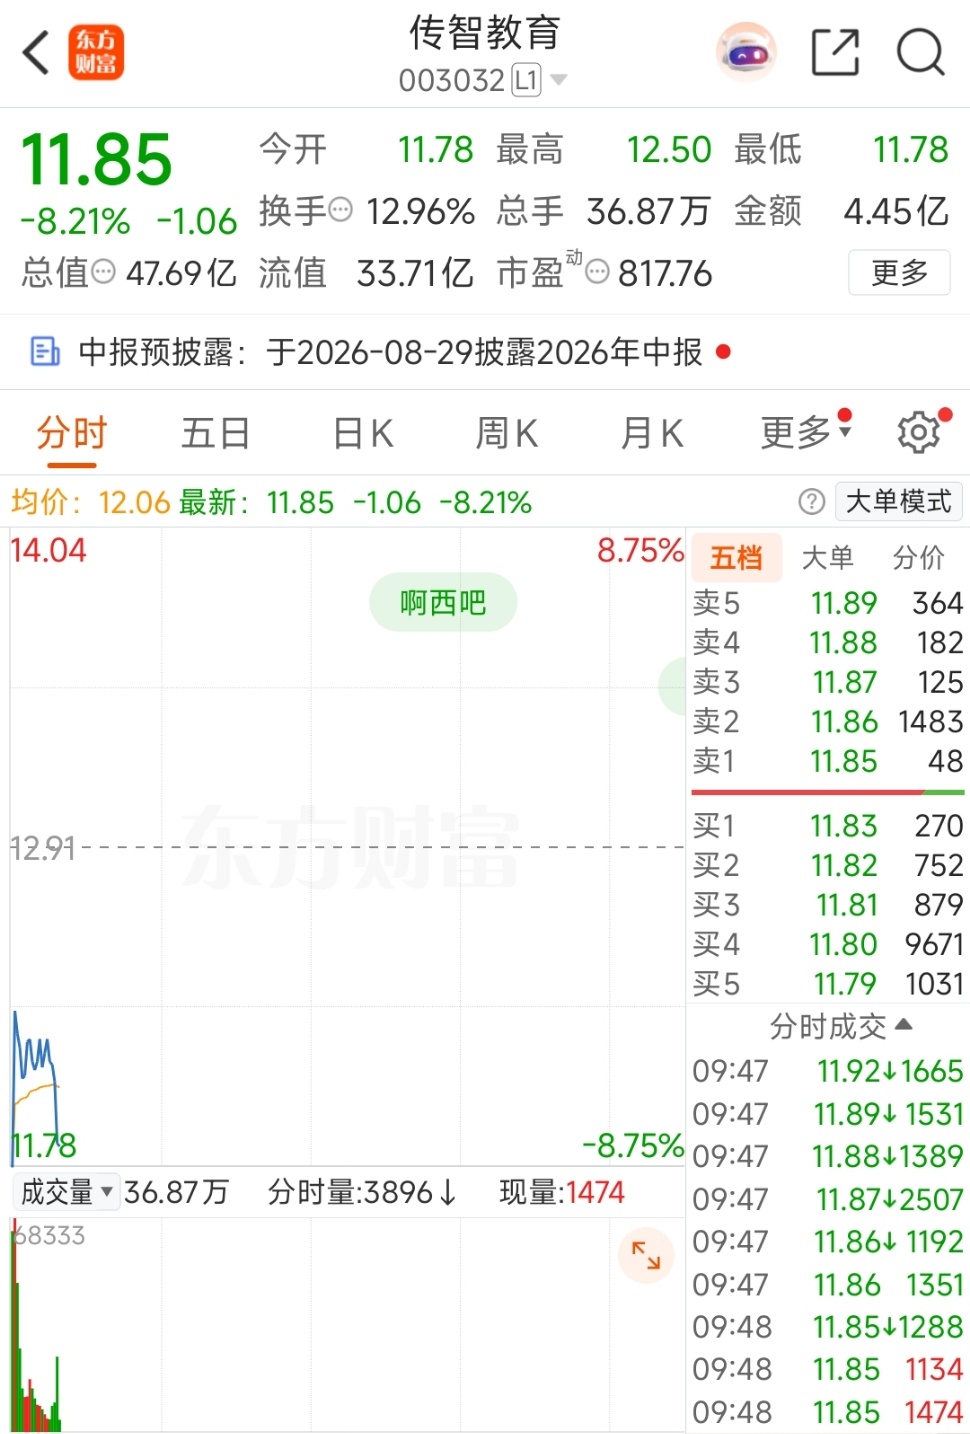
Task: Expand the chart to fullscreen icon
Action: 646,1255
